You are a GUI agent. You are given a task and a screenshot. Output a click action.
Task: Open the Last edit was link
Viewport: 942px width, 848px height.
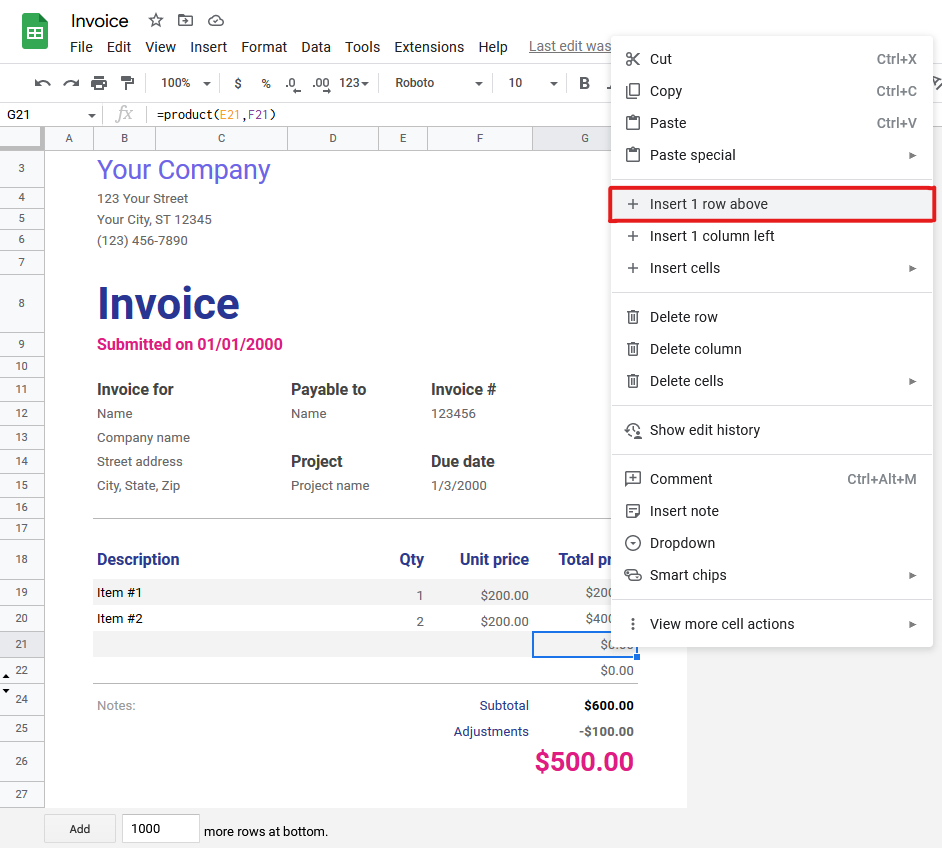570,46
